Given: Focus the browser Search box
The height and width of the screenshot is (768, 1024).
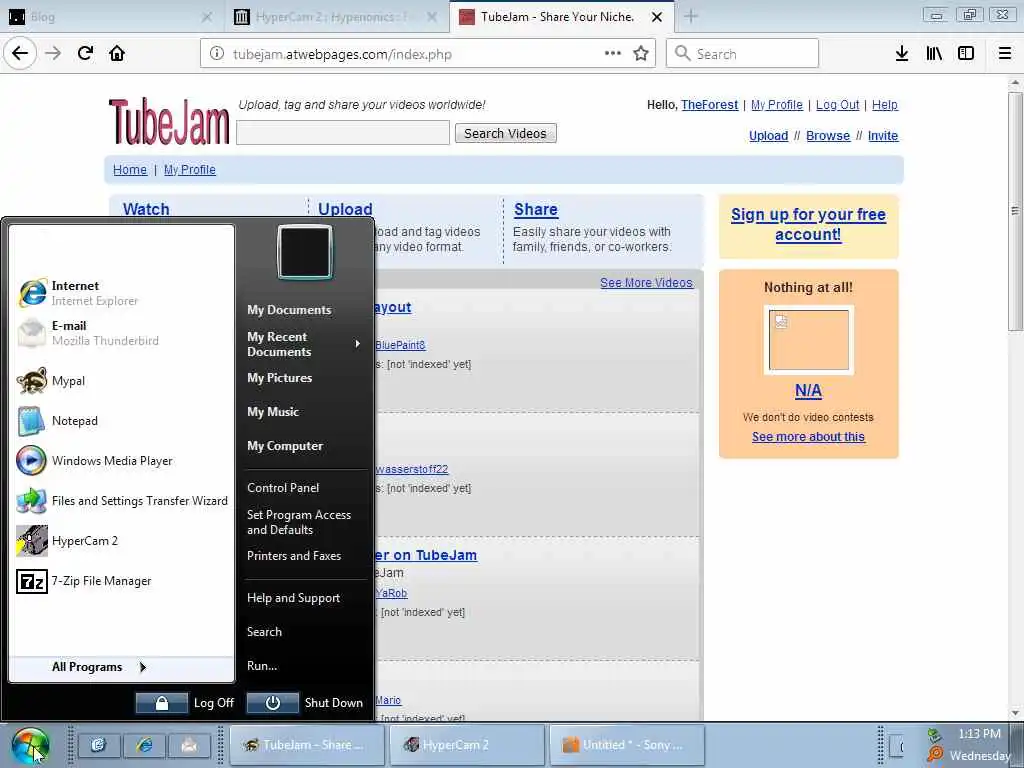Looking at the screenshot, I should [743, 54].
